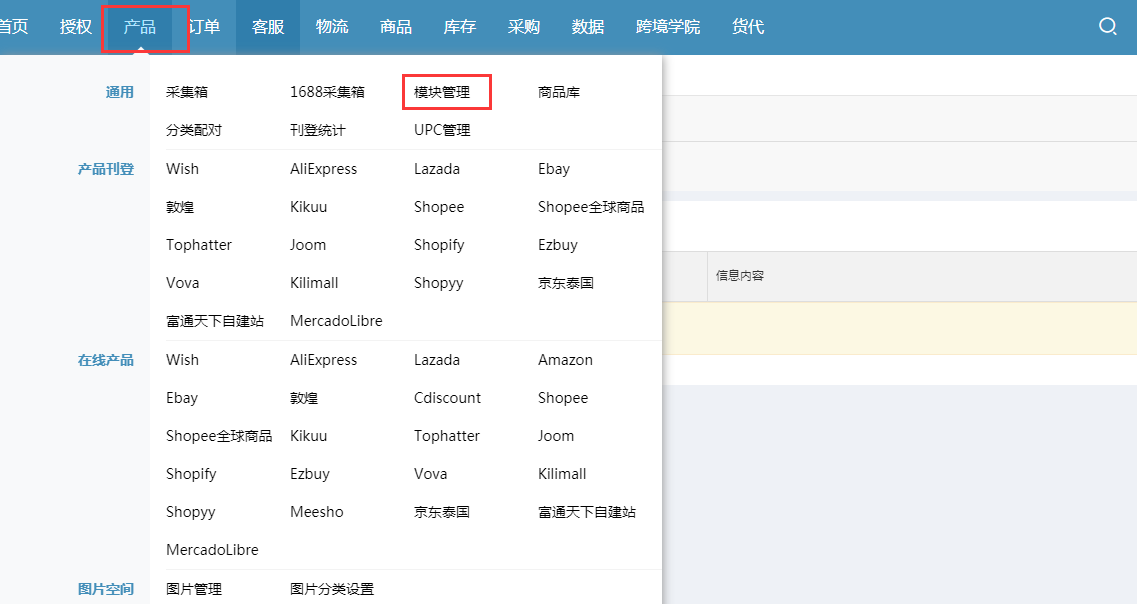Viewport: 1137px width, 604px height.
Task: Choose Shopyy under 产品刊登
Action: coord(438,284)
